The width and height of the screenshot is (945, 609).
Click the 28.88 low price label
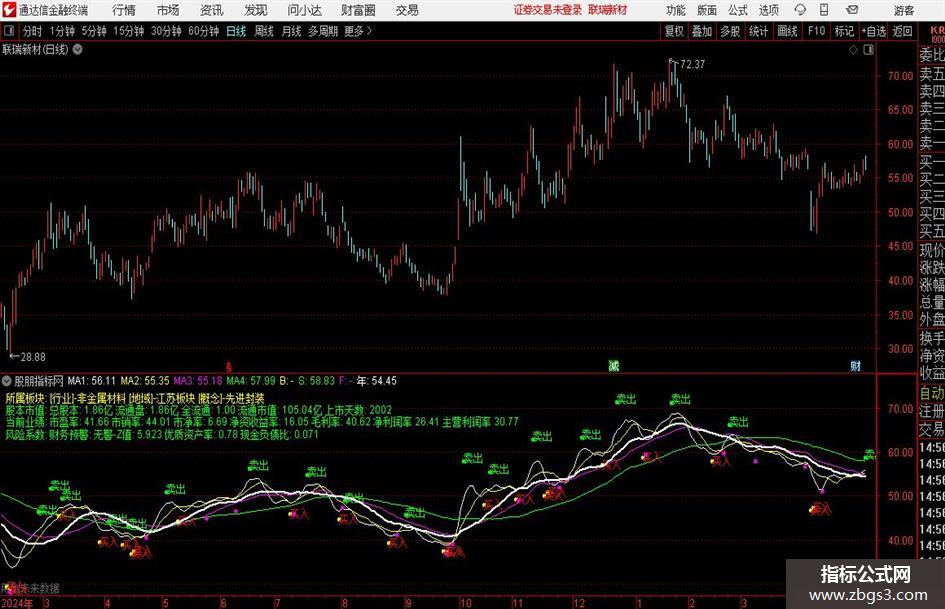coord(33,357)
